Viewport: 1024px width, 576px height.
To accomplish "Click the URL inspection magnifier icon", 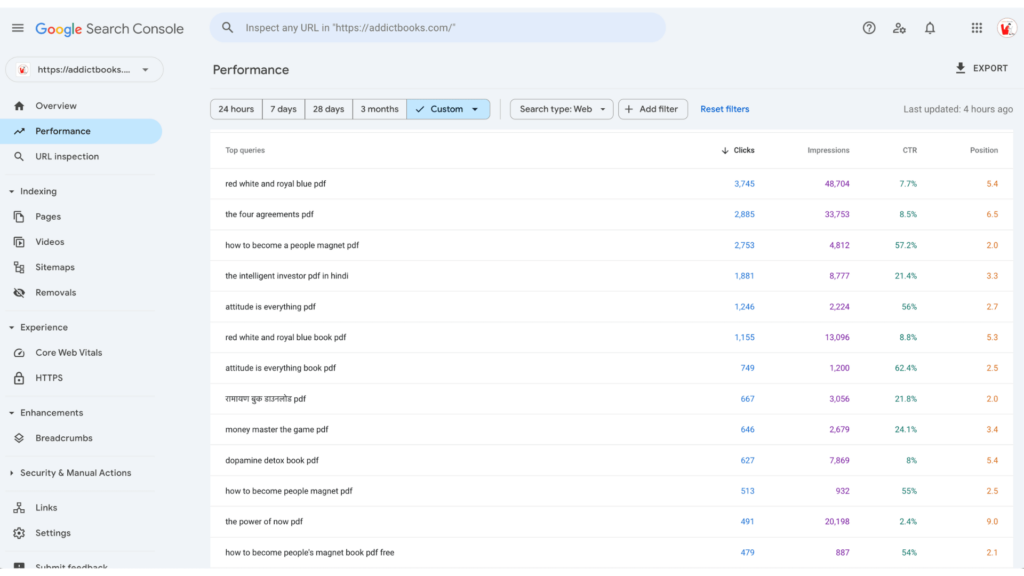I will click(x=19, y=157).
